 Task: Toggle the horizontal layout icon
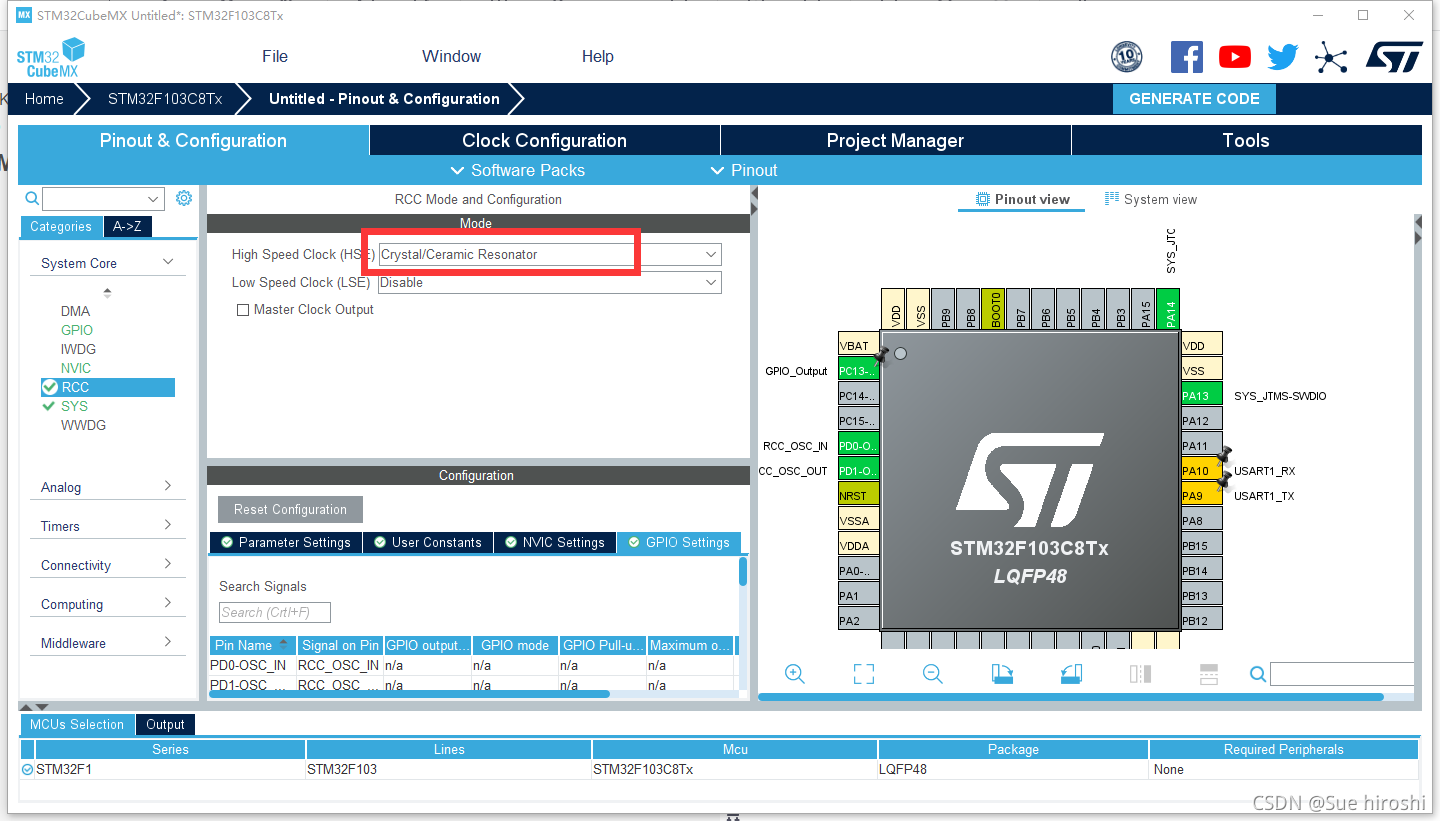(x=1208, y=674)
